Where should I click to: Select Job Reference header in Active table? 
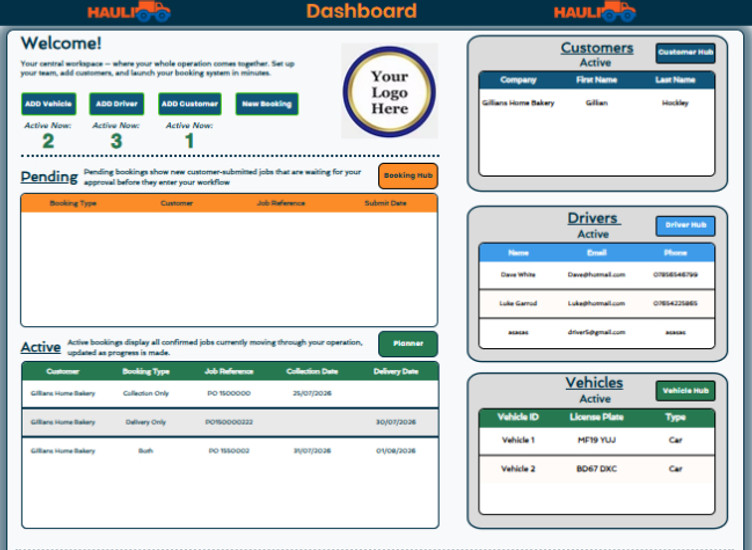229,372
